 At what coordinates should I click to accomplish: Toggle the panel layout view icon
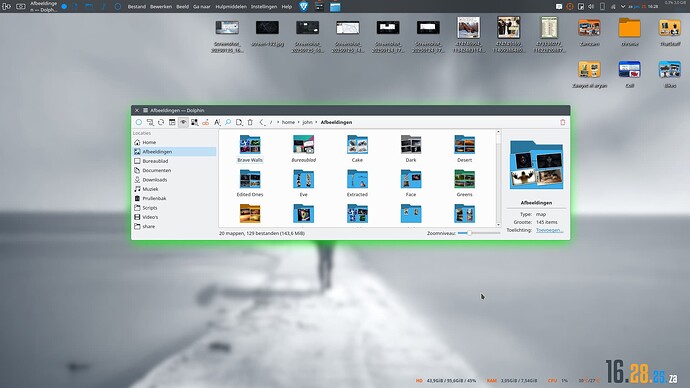point(172,122)
